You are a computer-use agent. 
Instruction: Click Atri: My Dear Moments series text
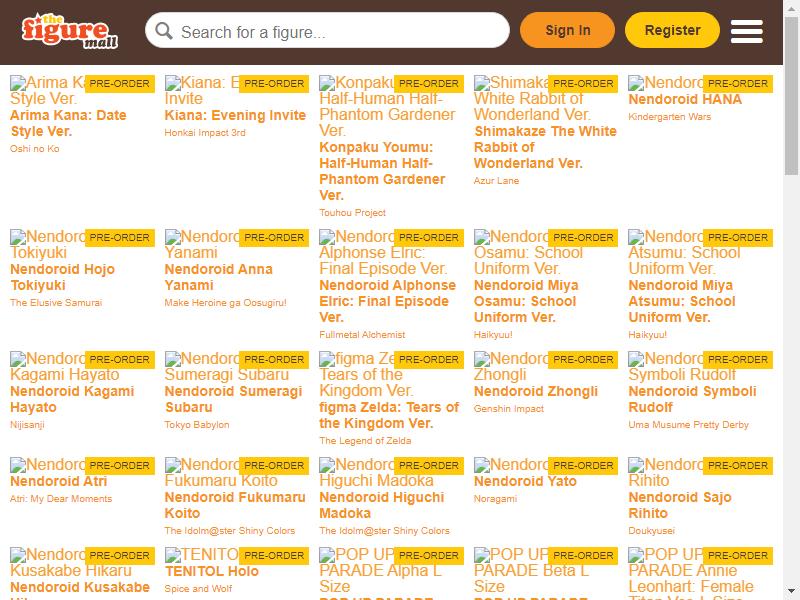click(61, 498)
